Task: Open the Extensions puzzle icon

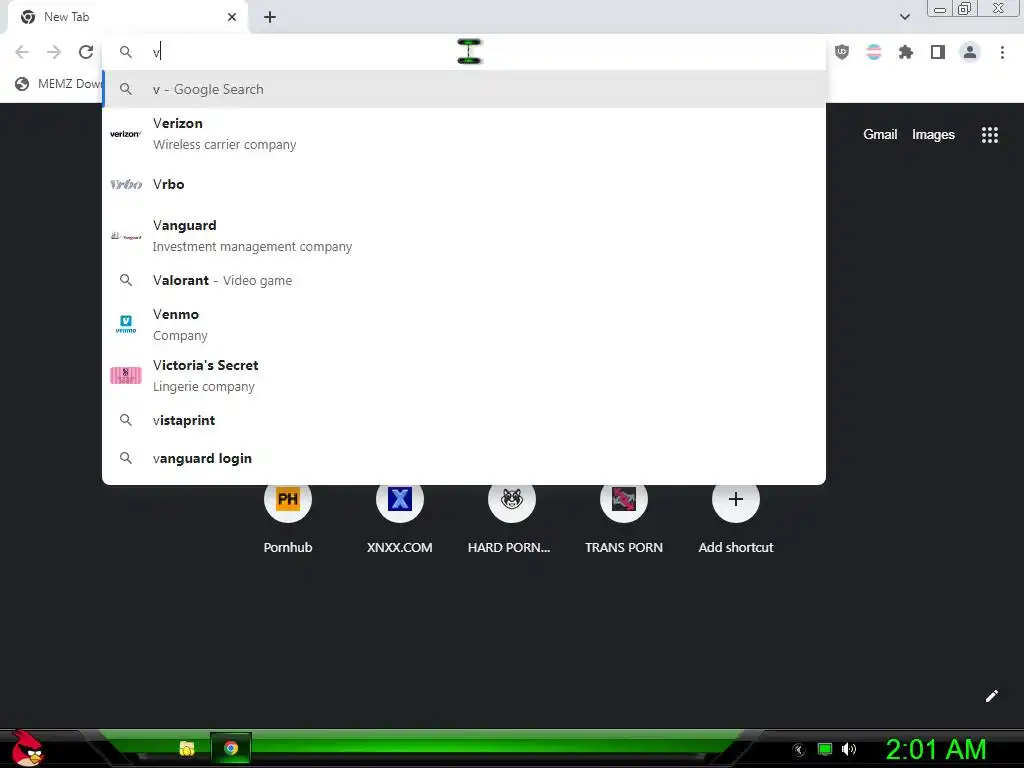Action: (x=906, y=52)
